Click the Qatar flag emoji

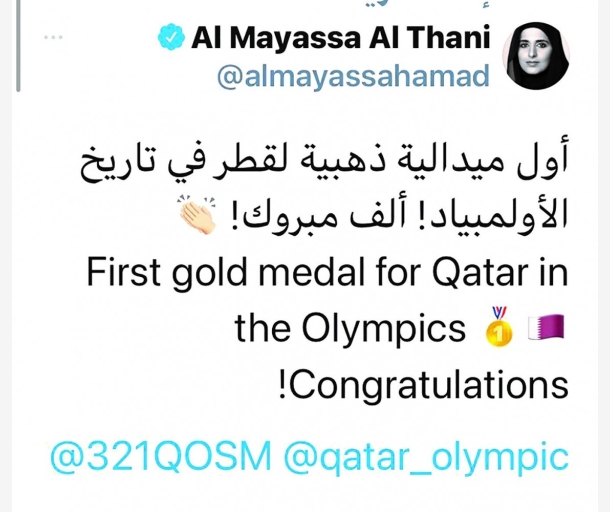[551, 327]
